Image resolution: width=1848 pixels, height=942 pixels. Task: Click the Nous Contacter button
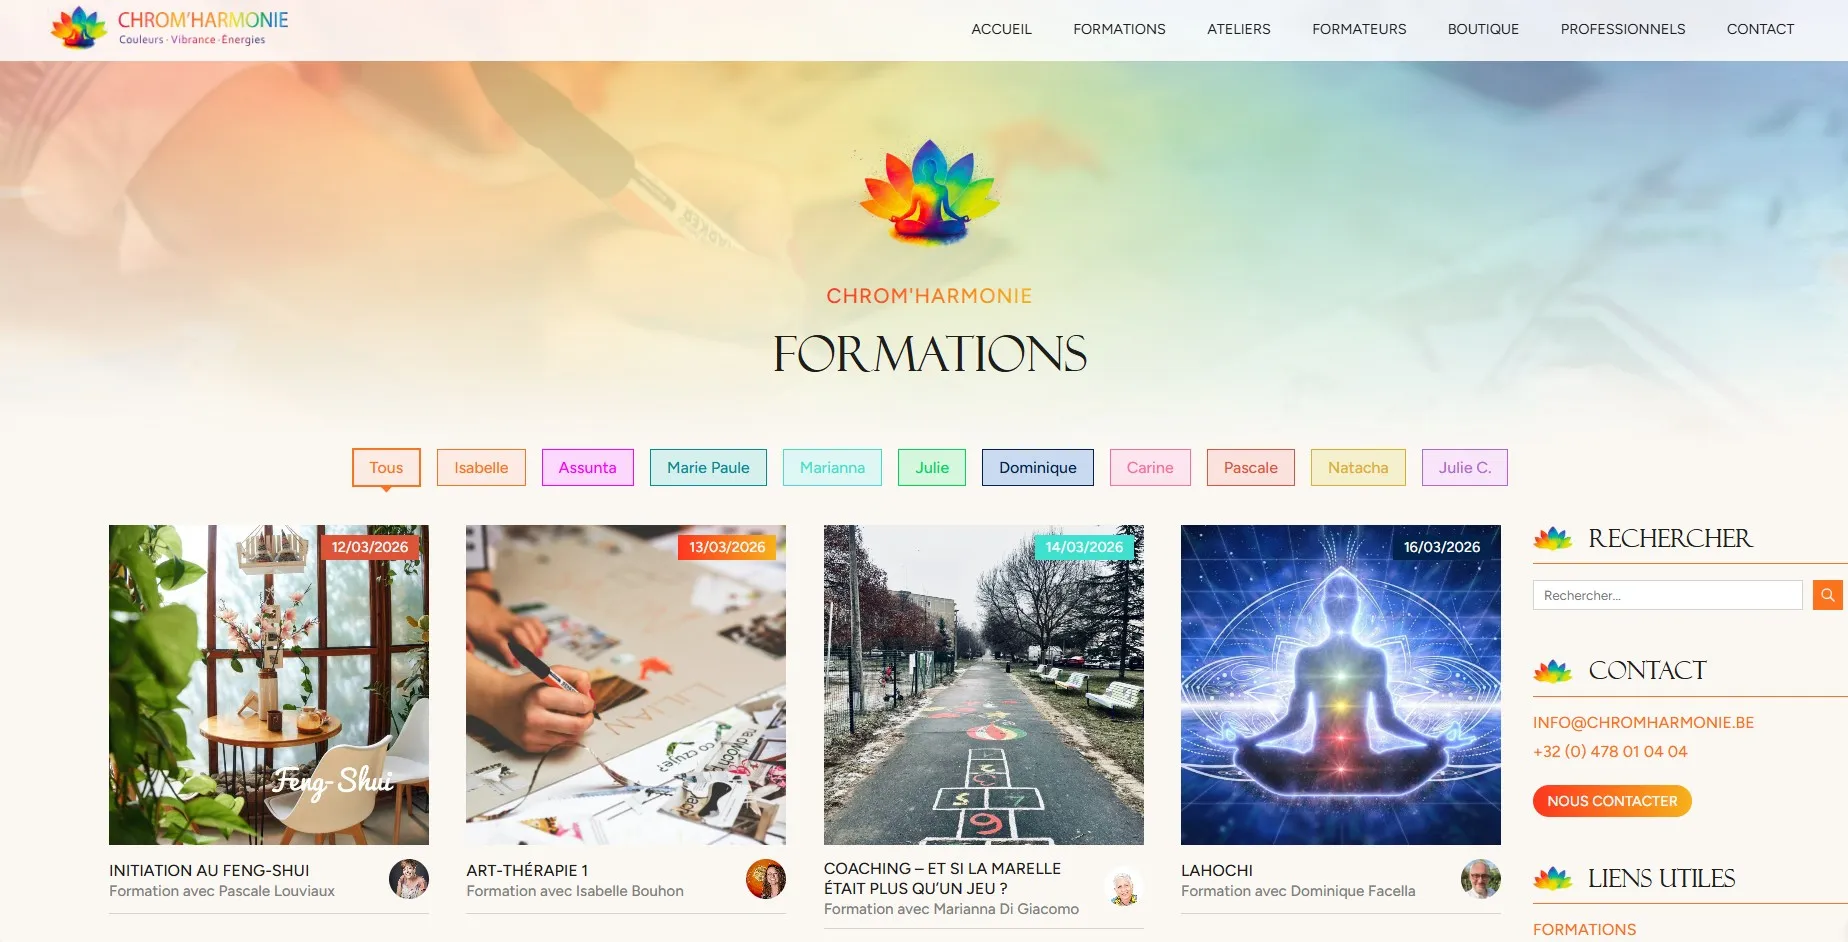[1612, 801]
